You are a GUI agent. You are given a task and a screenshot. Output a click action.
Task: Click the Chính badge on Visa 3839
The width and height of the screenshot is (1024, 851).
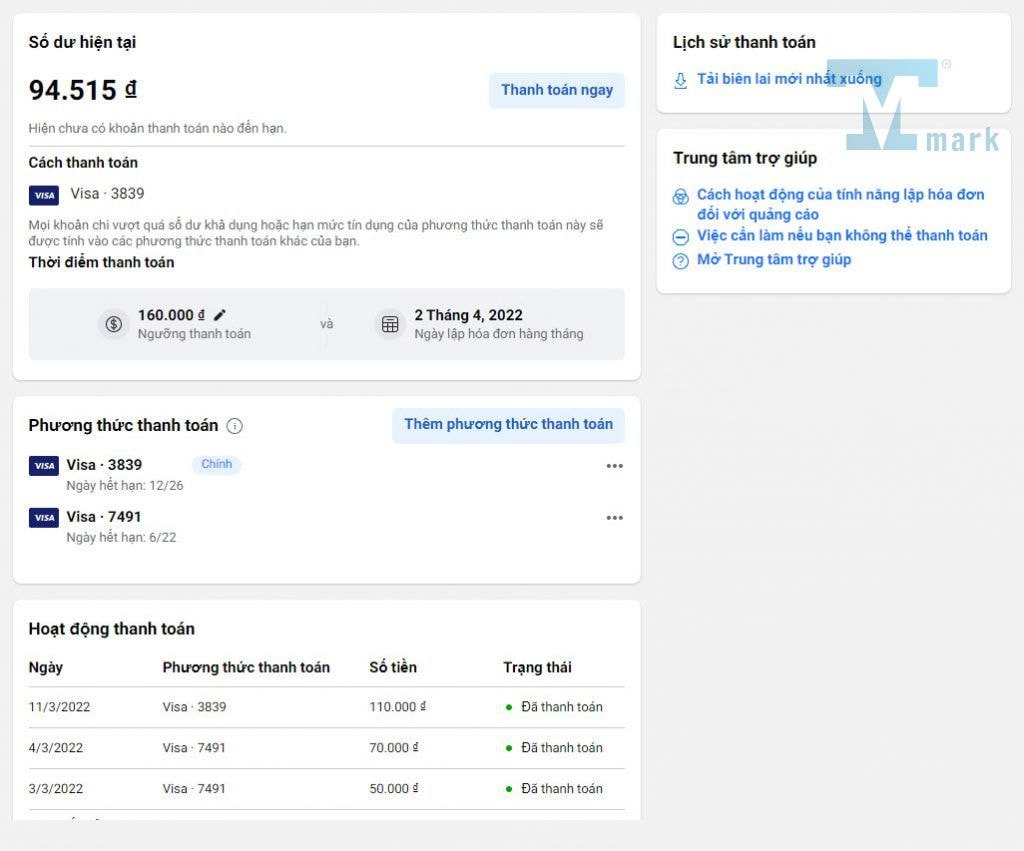pos(216,465)
